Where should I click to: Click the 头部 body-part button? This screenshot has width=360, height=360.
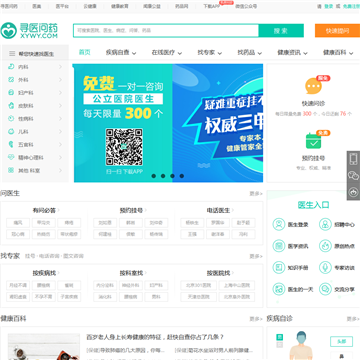pos(341,341)
